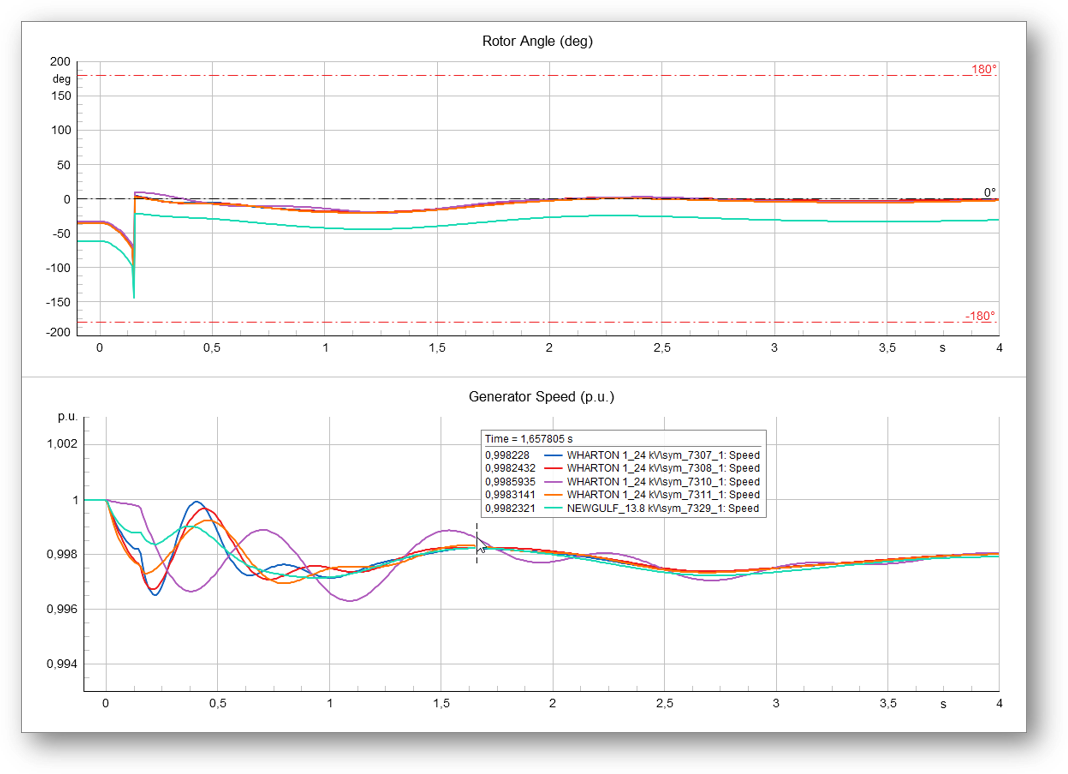The width and height of the screenshot is (1068, 774).
Task: Click the 1,002 tick on speed y-axis
Action: [62, 445]
